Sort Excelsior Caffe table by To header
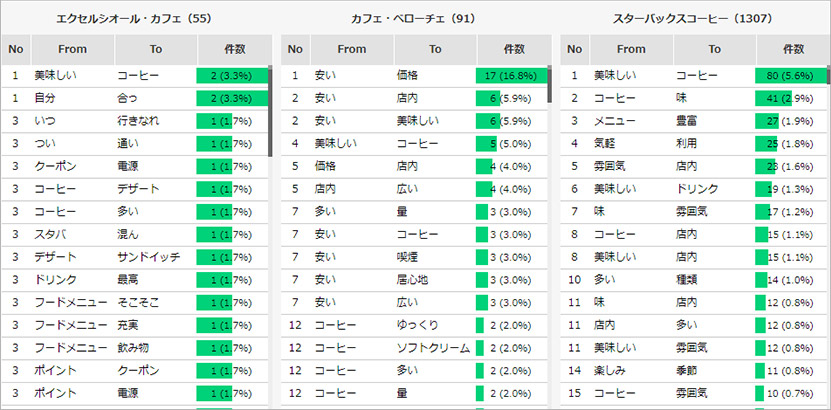The width and height of the screenshot is (831, 410). point(156,50)
